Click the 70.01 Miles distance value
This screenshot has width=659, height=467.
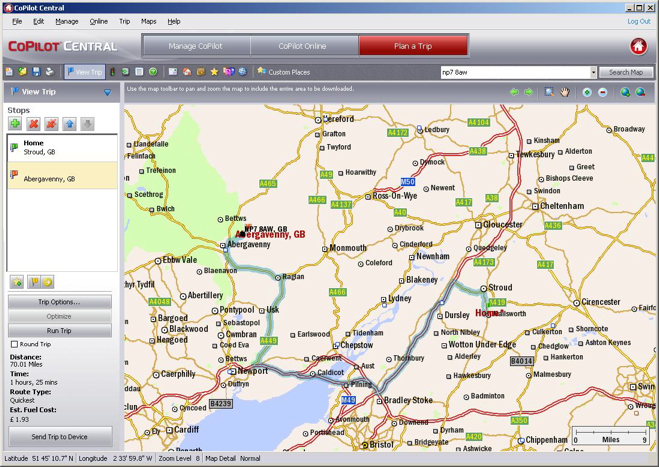coord(26,364)
